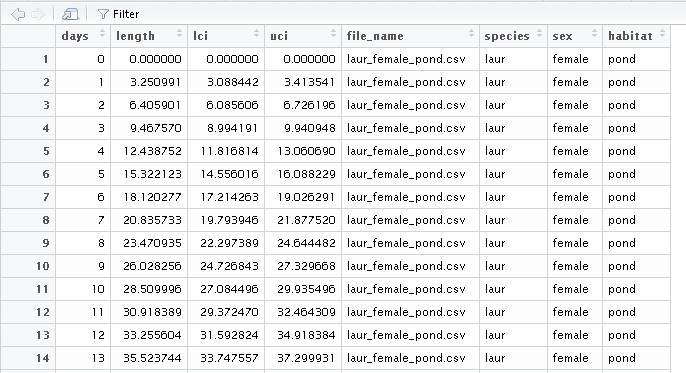Sort by the file_name column arrows
686x373 pixels.
click(471, 33)
